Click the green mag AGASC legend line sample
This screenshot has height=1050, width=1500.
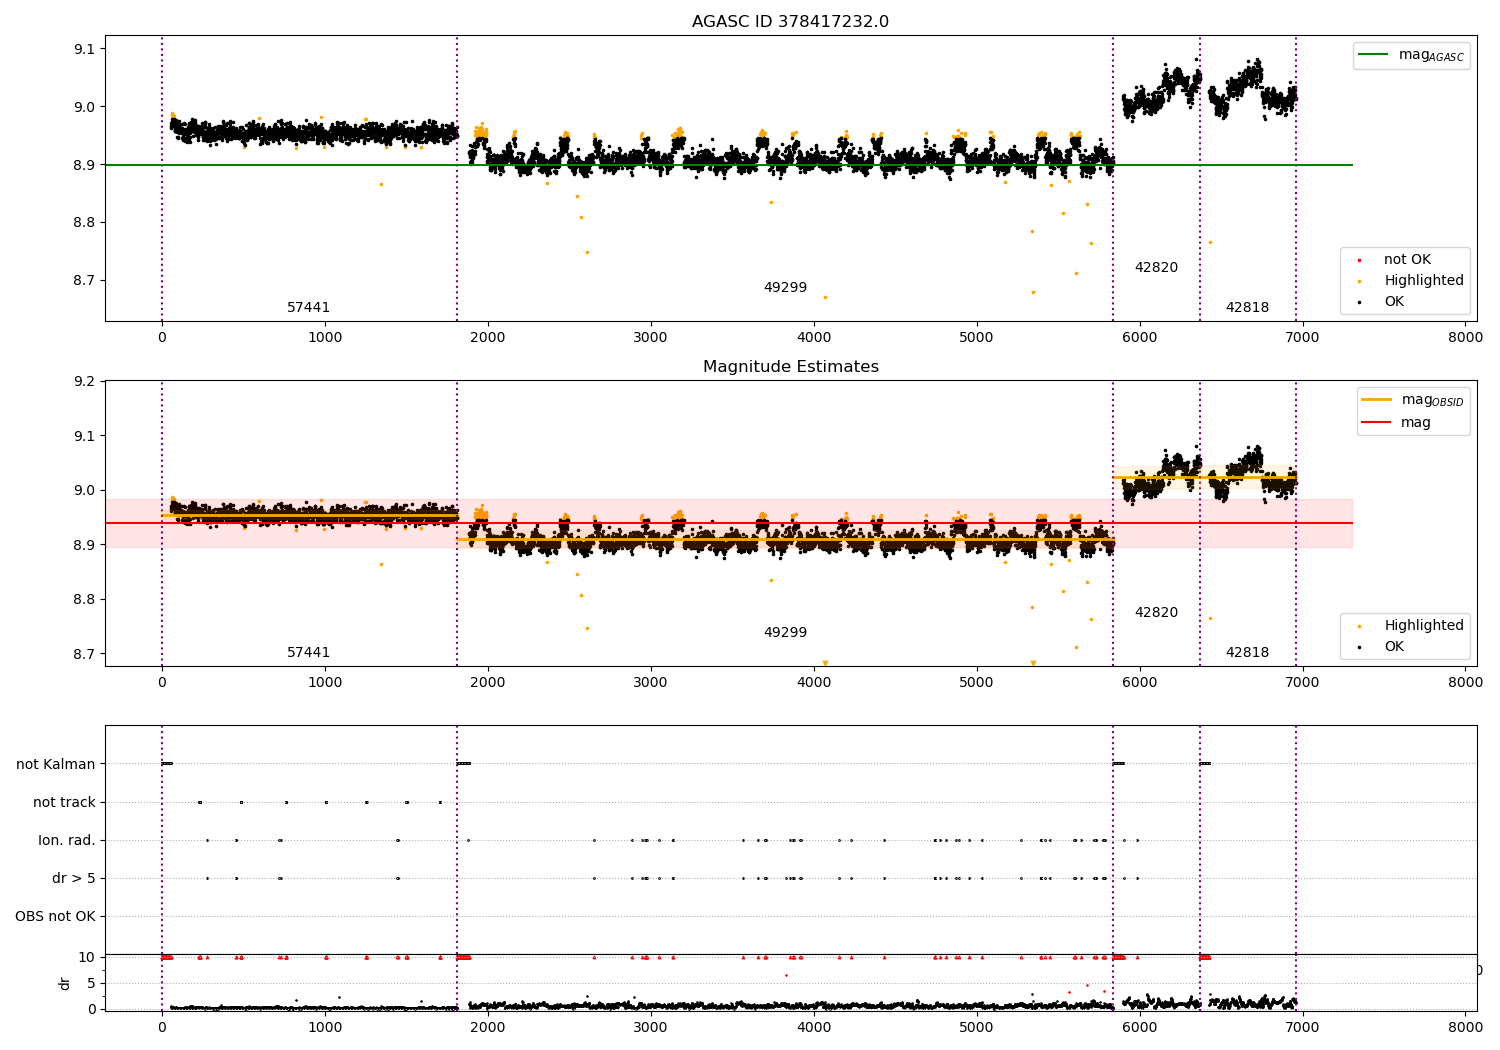pyautogui.click(x=1374, y=55)
